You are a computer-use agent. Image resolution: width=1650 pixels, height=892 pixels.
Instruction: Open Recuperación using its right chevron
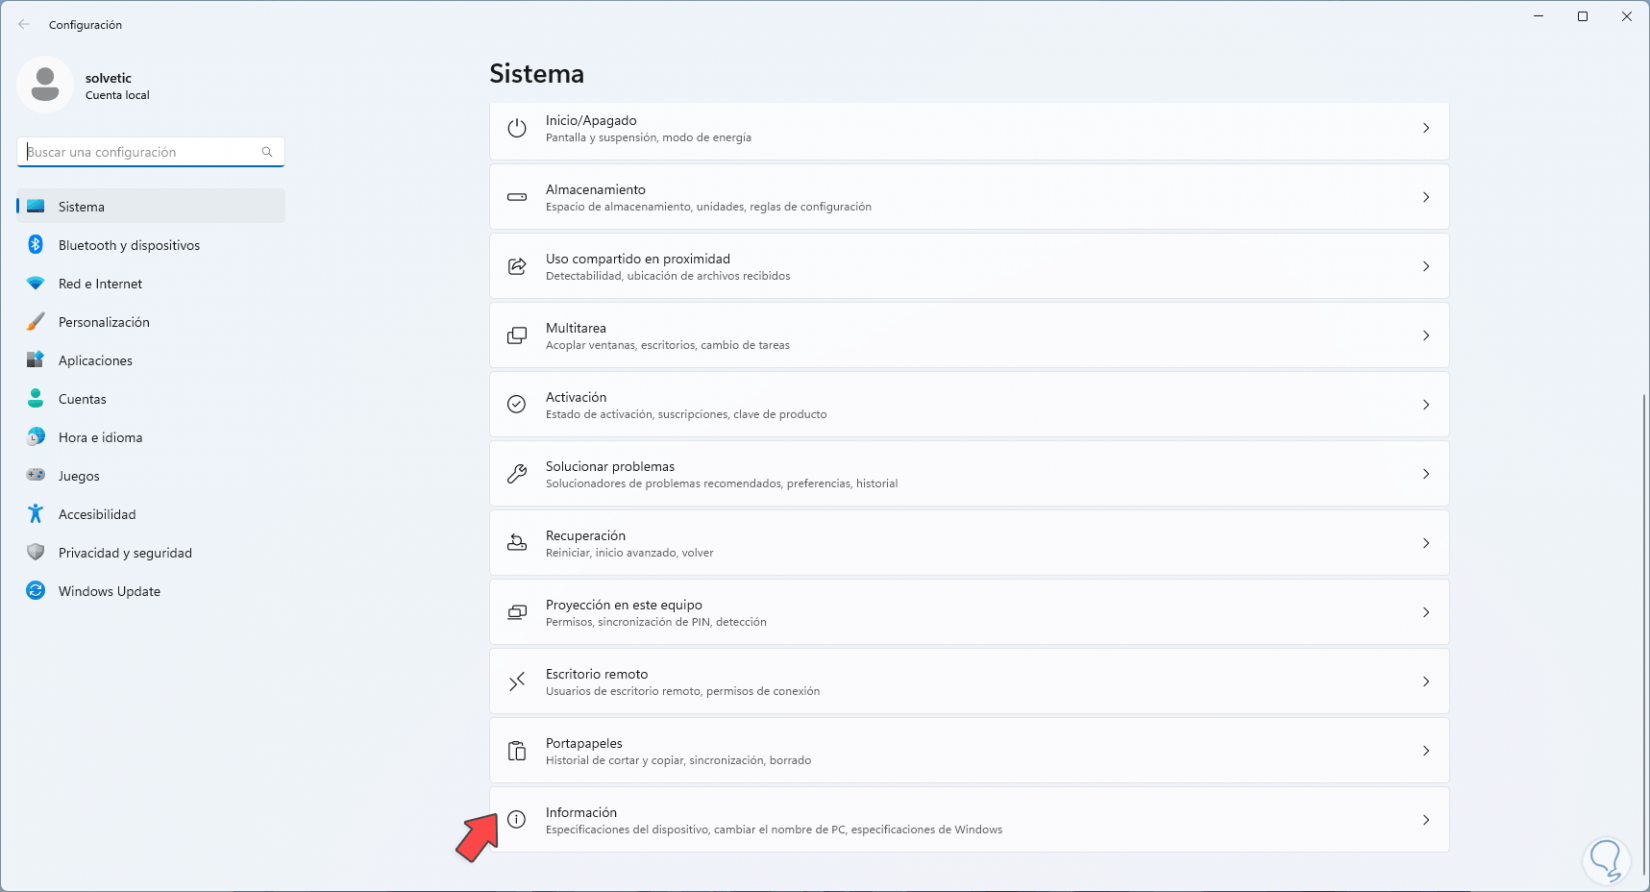(1426, 543)
